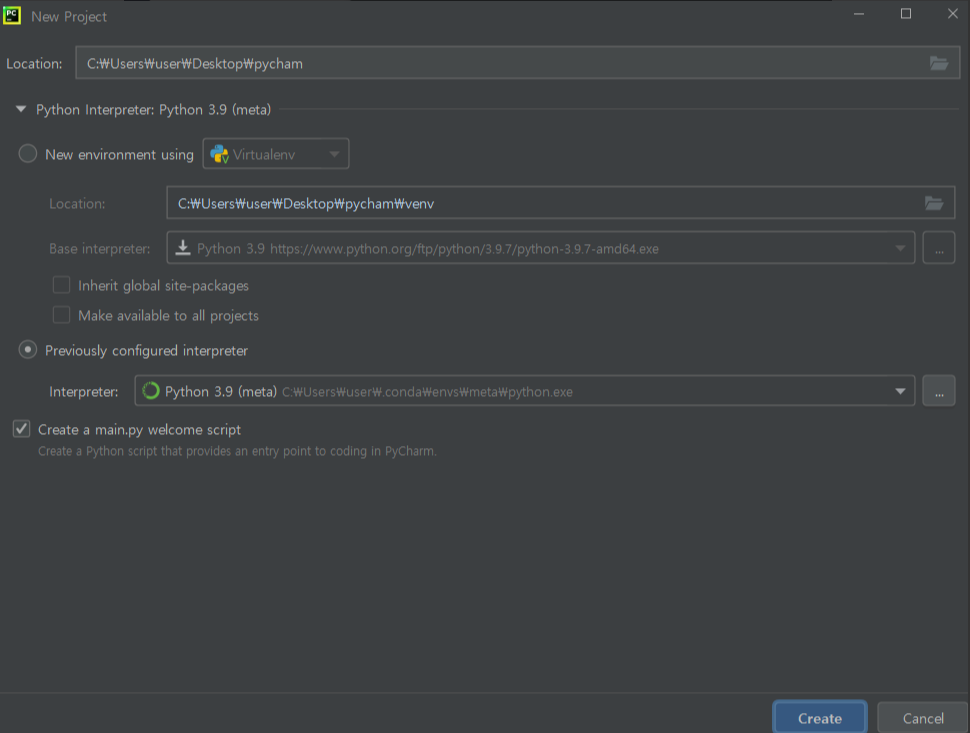Uncheck Create a main.py welcome script
Screen dimensions: 970x733
22,429
